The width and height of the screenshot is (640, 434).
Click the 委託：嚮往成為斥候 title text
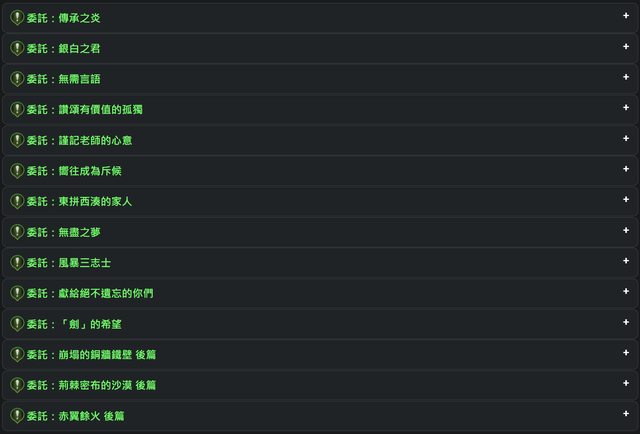point(75,171)
